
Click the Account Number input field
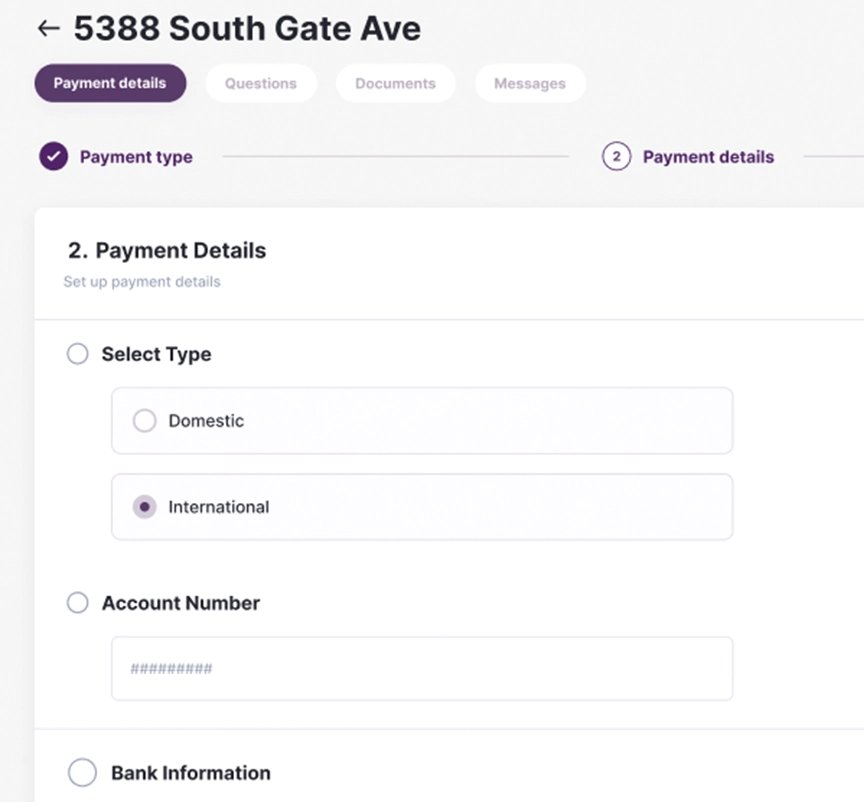[x=422, y=668]
